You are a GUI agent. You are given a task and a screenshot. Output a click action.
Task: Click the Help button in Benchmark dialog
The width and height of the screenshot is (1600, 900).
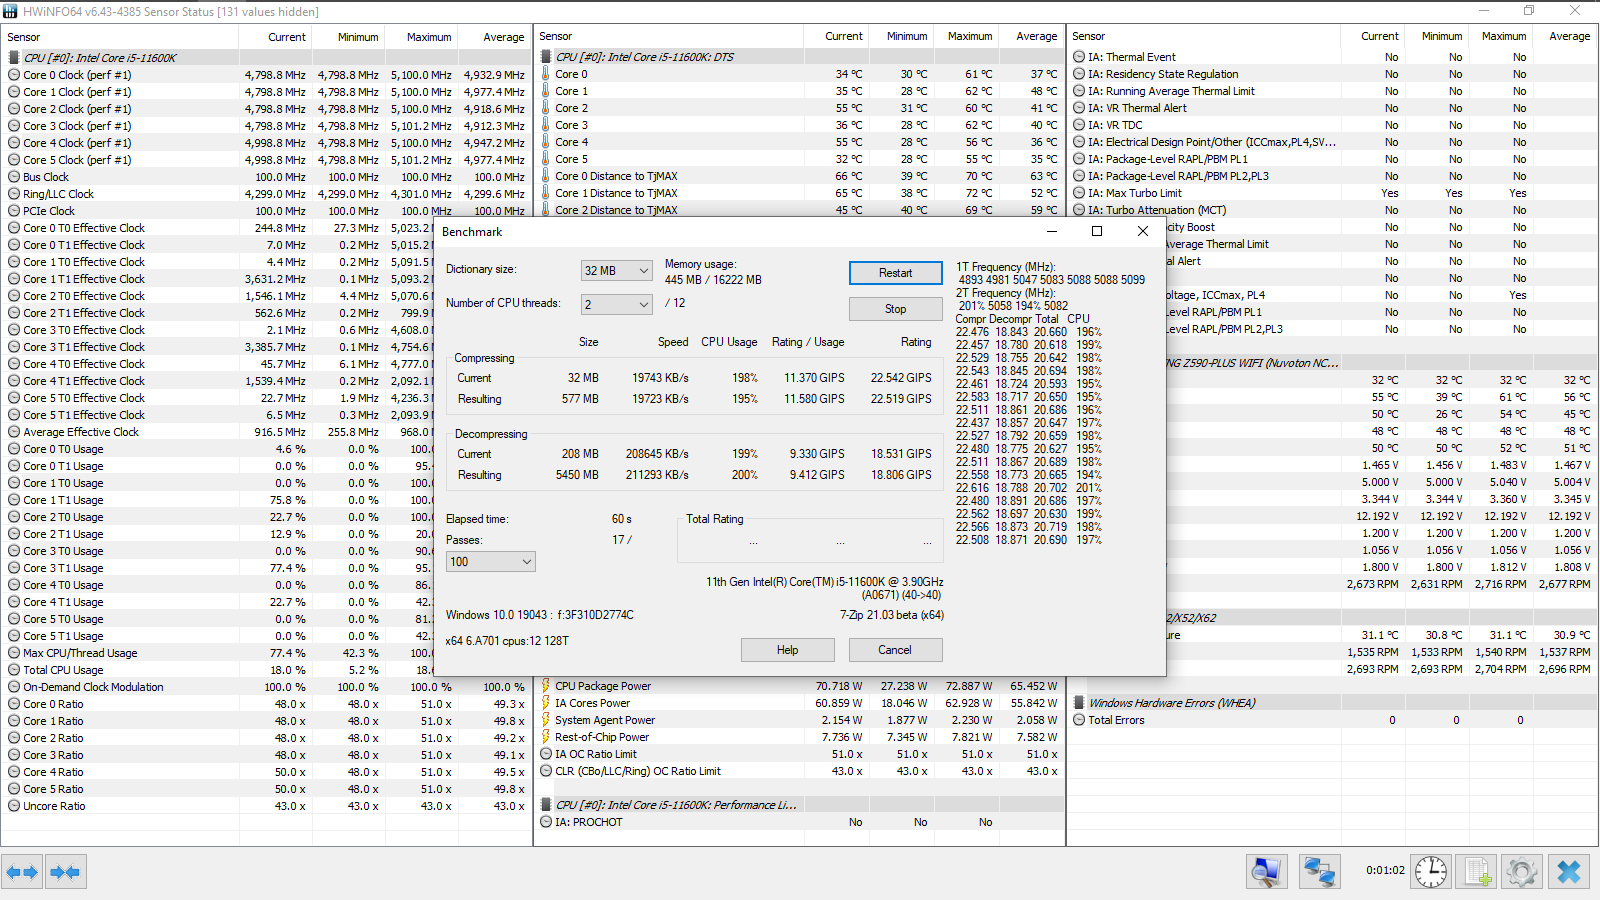coord(788,650)
